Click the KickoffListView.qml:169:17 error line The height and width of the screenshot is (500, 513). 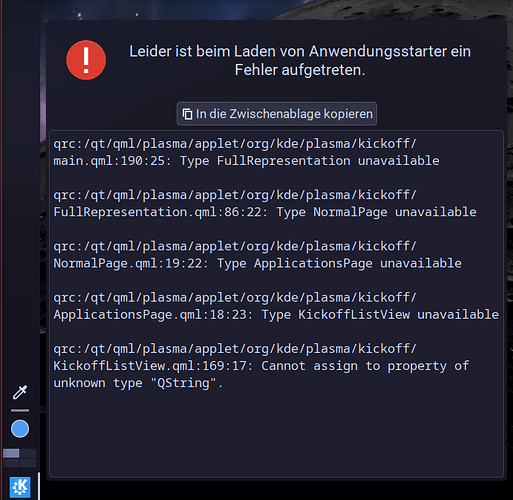pos(261,366)
